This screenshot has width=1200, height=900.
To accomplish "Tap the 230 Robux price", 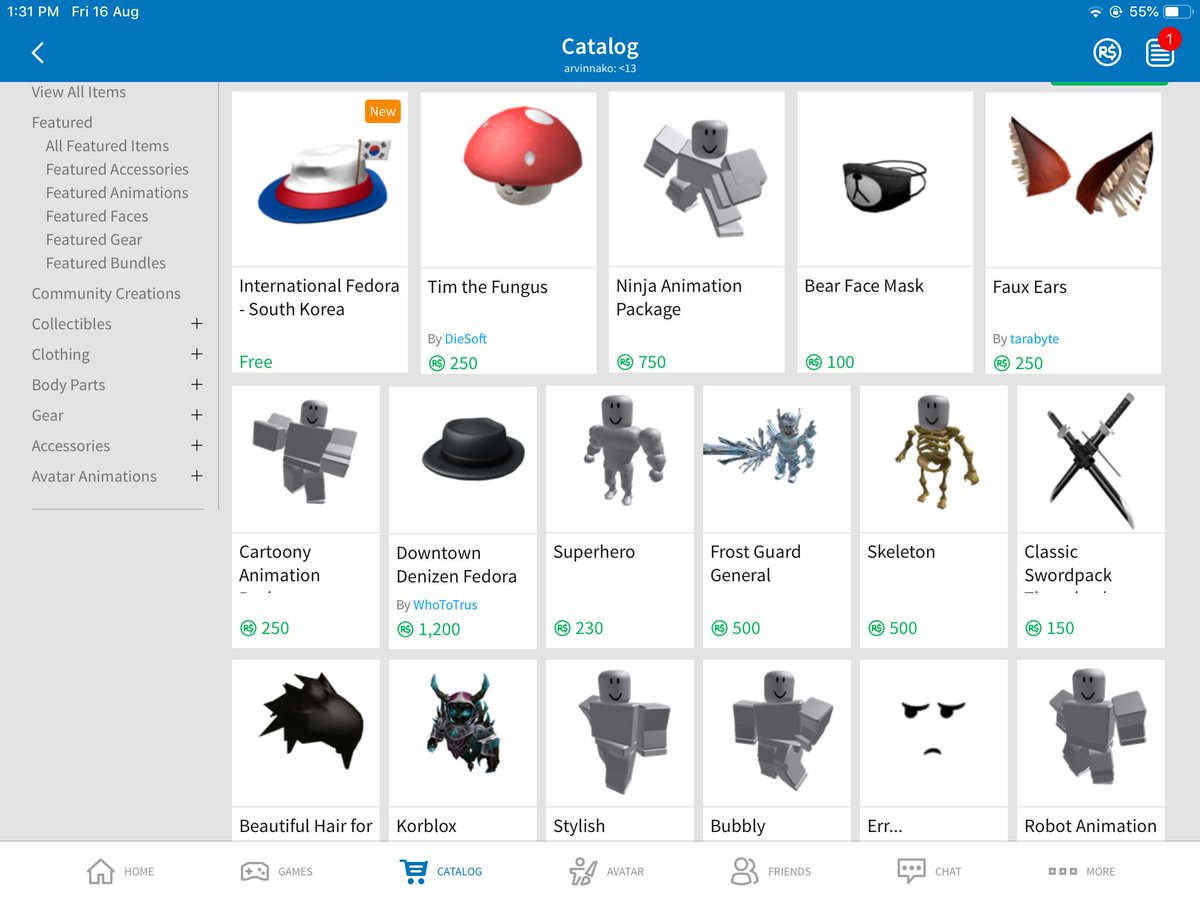I will [x=579, y=628].
